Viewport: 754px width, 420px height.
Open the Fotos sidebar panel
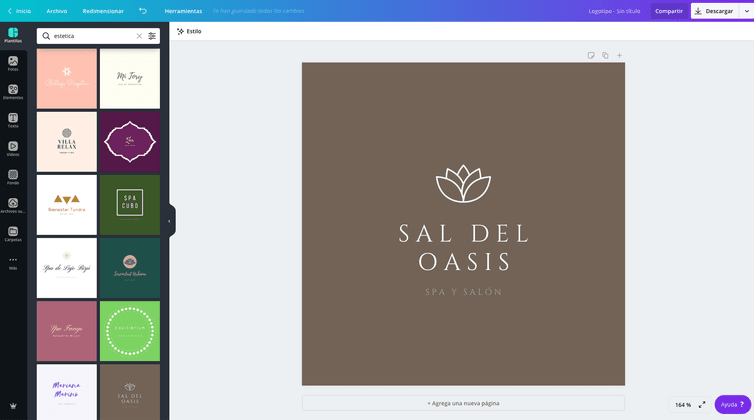pyautogui.click(x=13, y=63)
